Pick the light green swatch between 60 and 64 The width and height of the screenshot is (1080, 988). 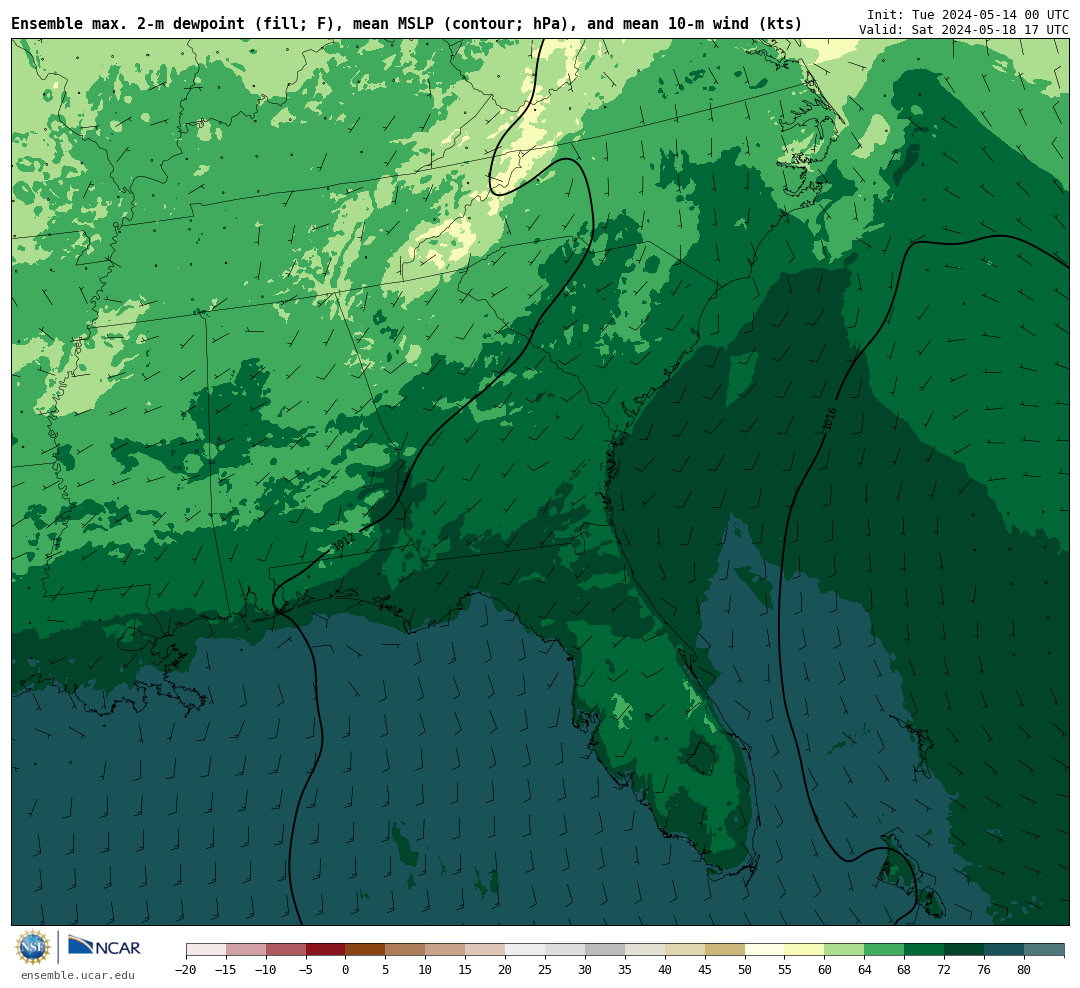coord(845,951)
